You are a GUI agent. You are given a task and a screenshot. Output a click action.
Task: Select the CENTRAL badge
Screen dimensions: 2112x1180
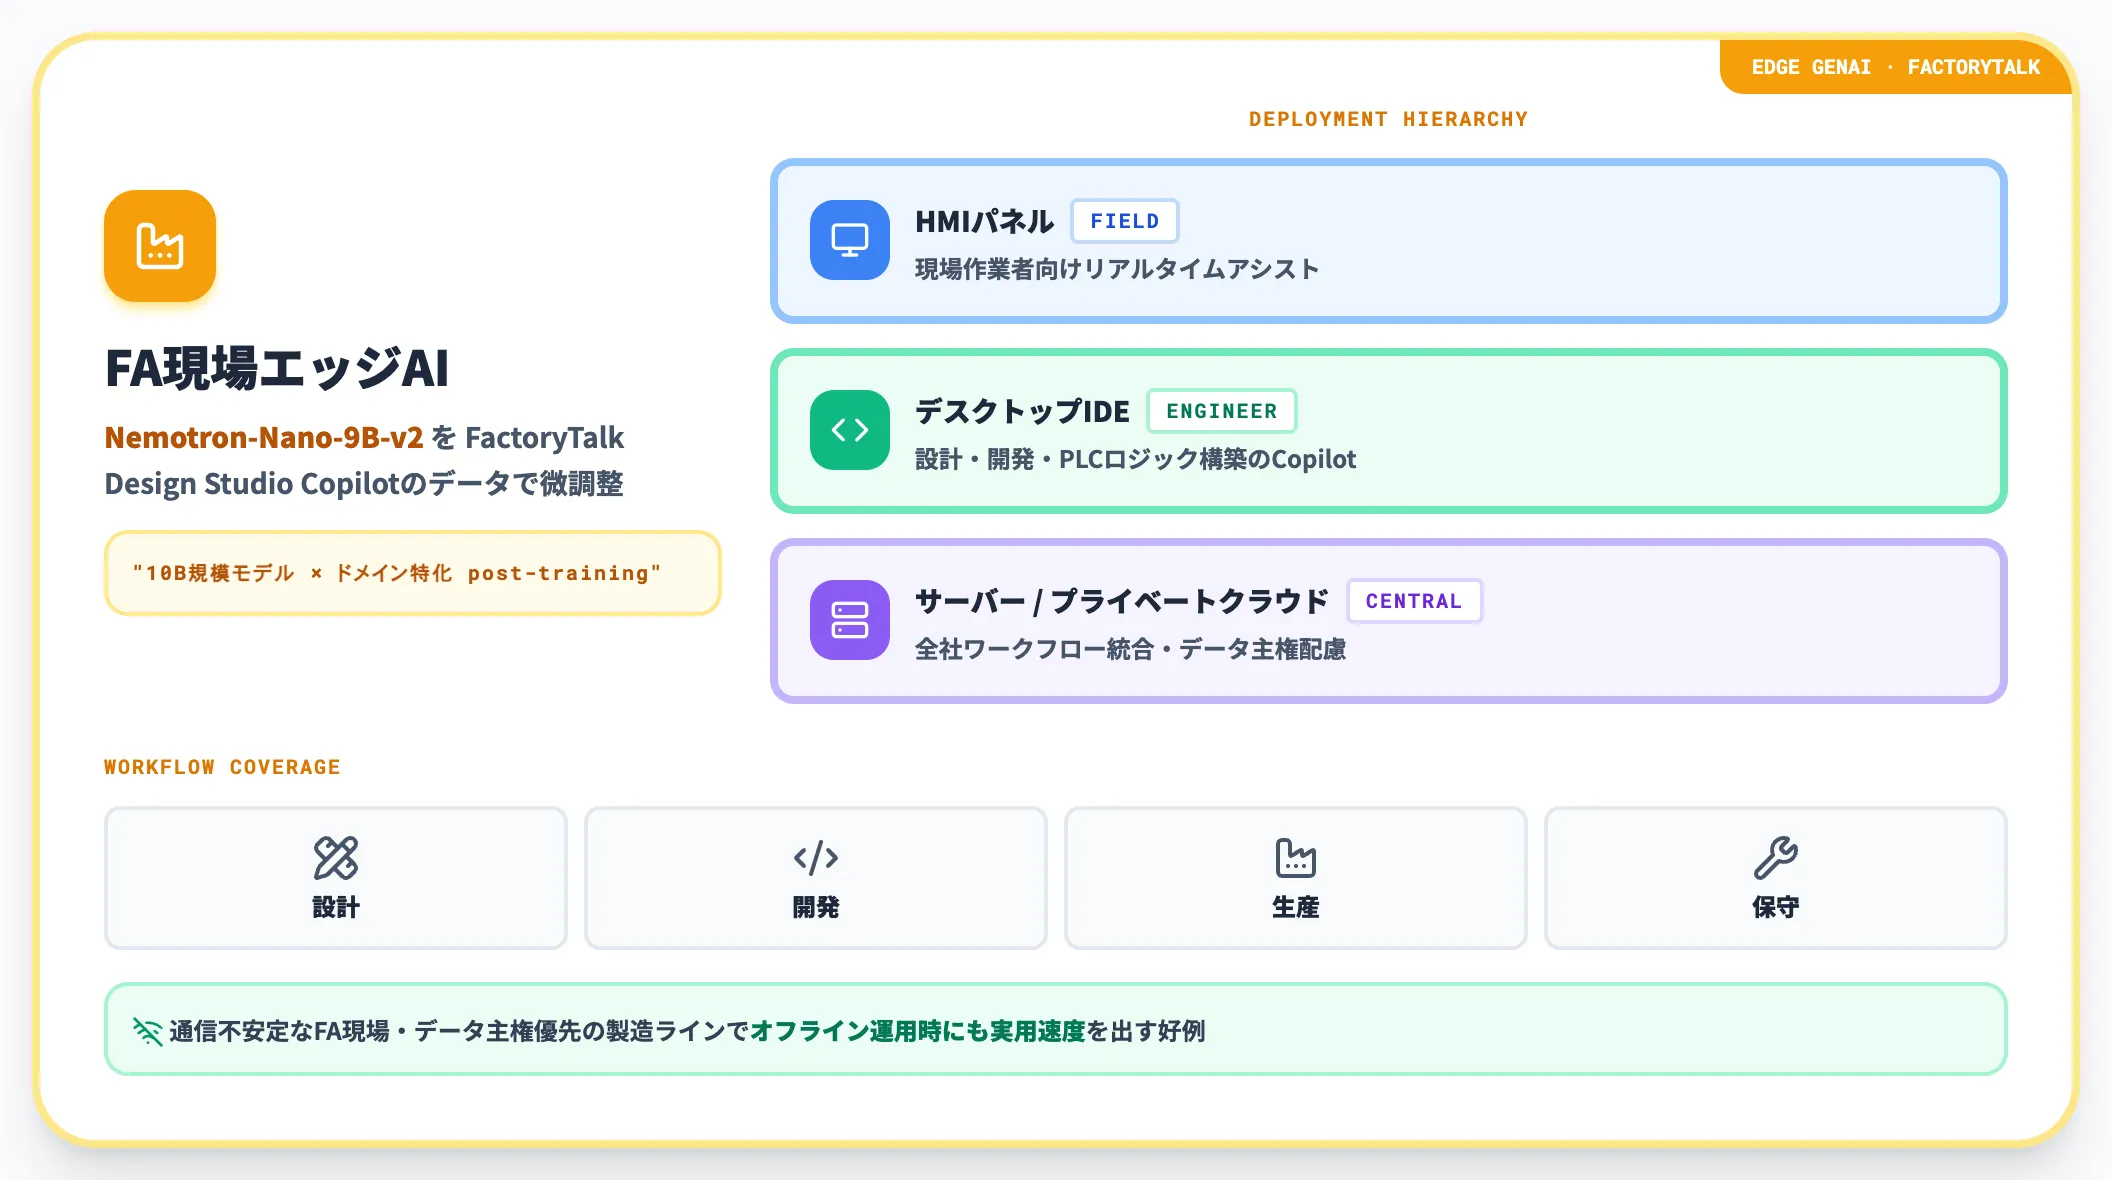coord(1414,601)
